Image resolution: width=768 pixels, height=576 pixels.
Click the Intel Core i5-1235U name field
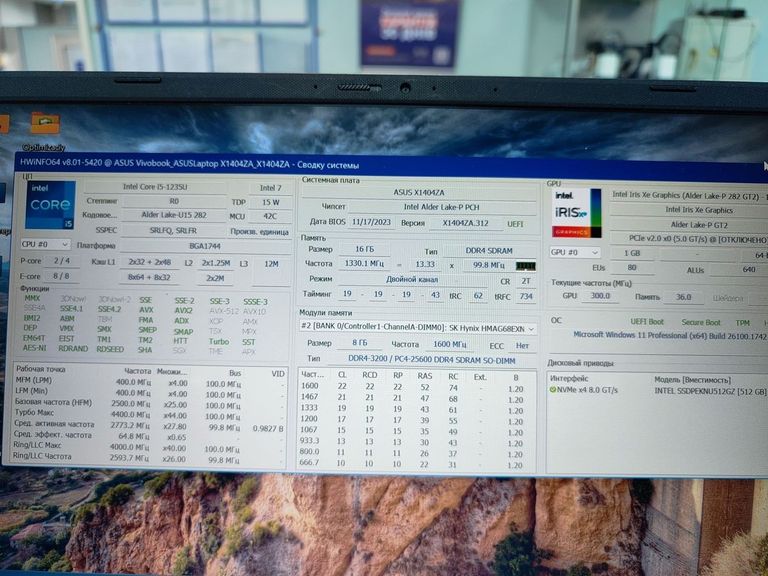(x=155, y=186)
